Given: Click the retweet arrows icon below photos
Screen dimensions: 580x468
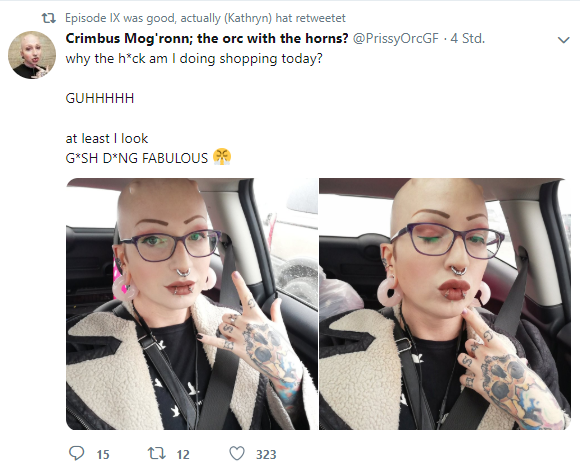Looking at the screenshot, I should 156,453.
